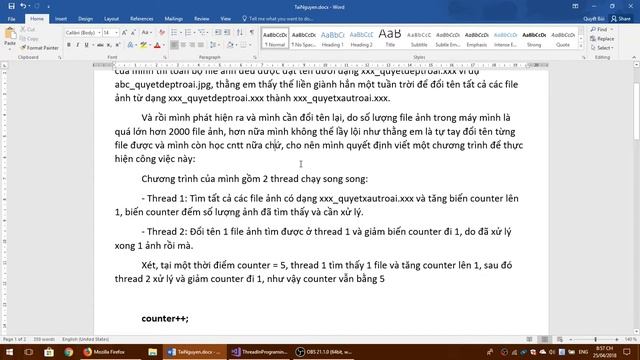Click the Tell me what you want to do box
The image size is (640, 360).
pos(278,19)
